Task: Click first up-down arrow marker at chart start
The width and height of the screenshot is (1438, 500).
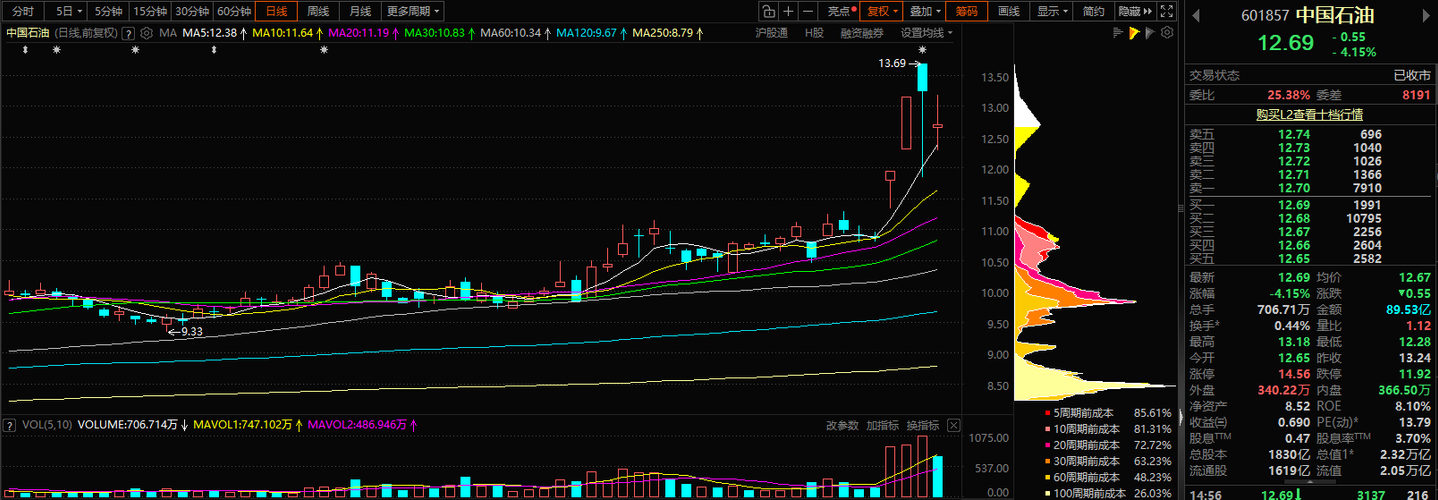Action: coord(25,49)
